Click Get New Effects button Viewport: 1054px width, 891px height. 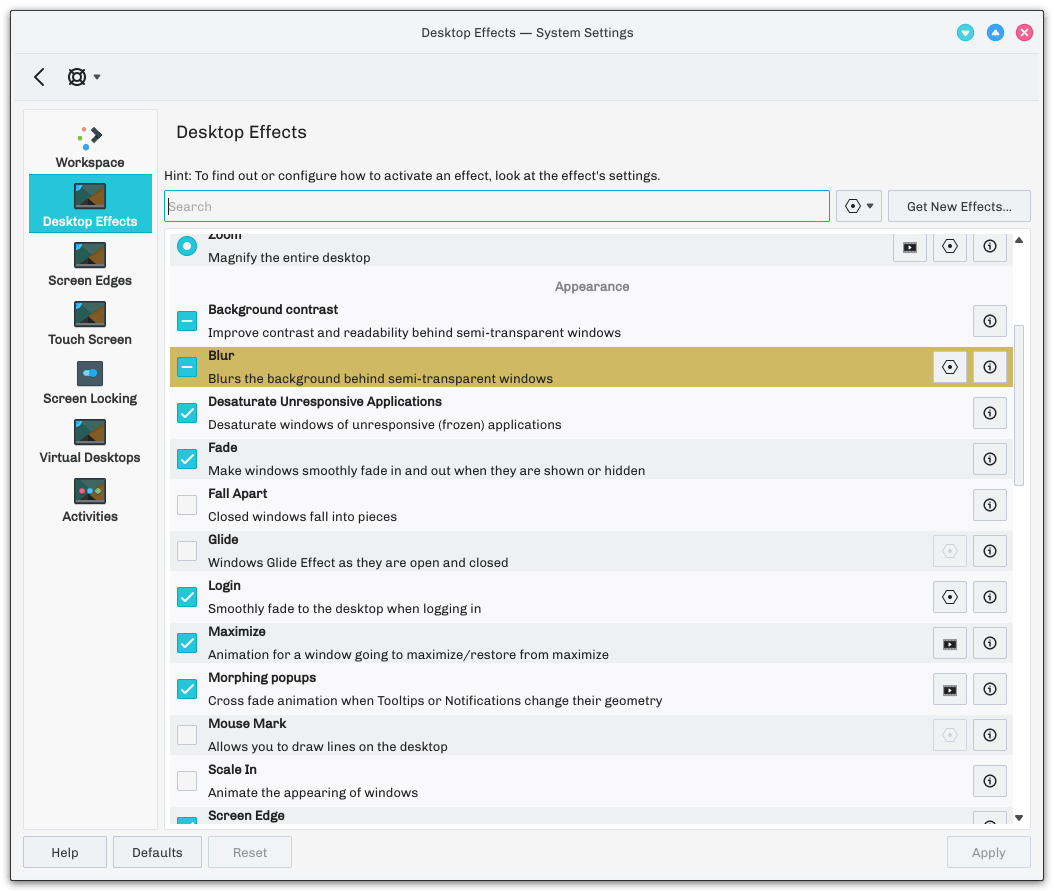coord(959,206)
